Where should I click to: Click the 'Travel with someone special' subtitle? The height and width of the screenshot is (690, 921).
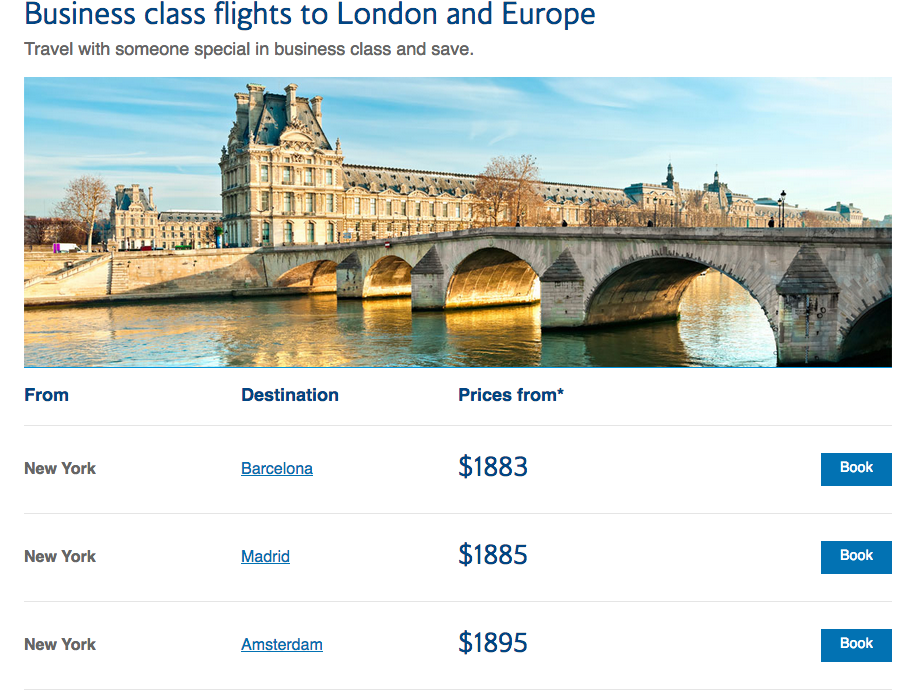point(248,49)
